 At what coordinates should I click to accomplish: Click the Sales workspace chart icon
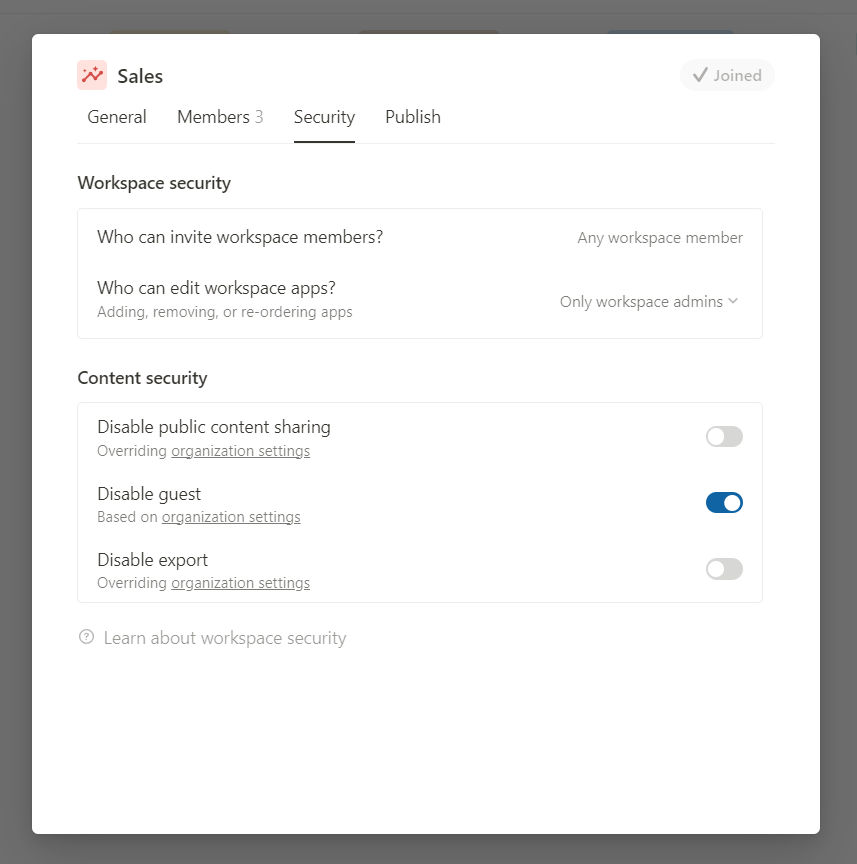[x=92, y=75]
